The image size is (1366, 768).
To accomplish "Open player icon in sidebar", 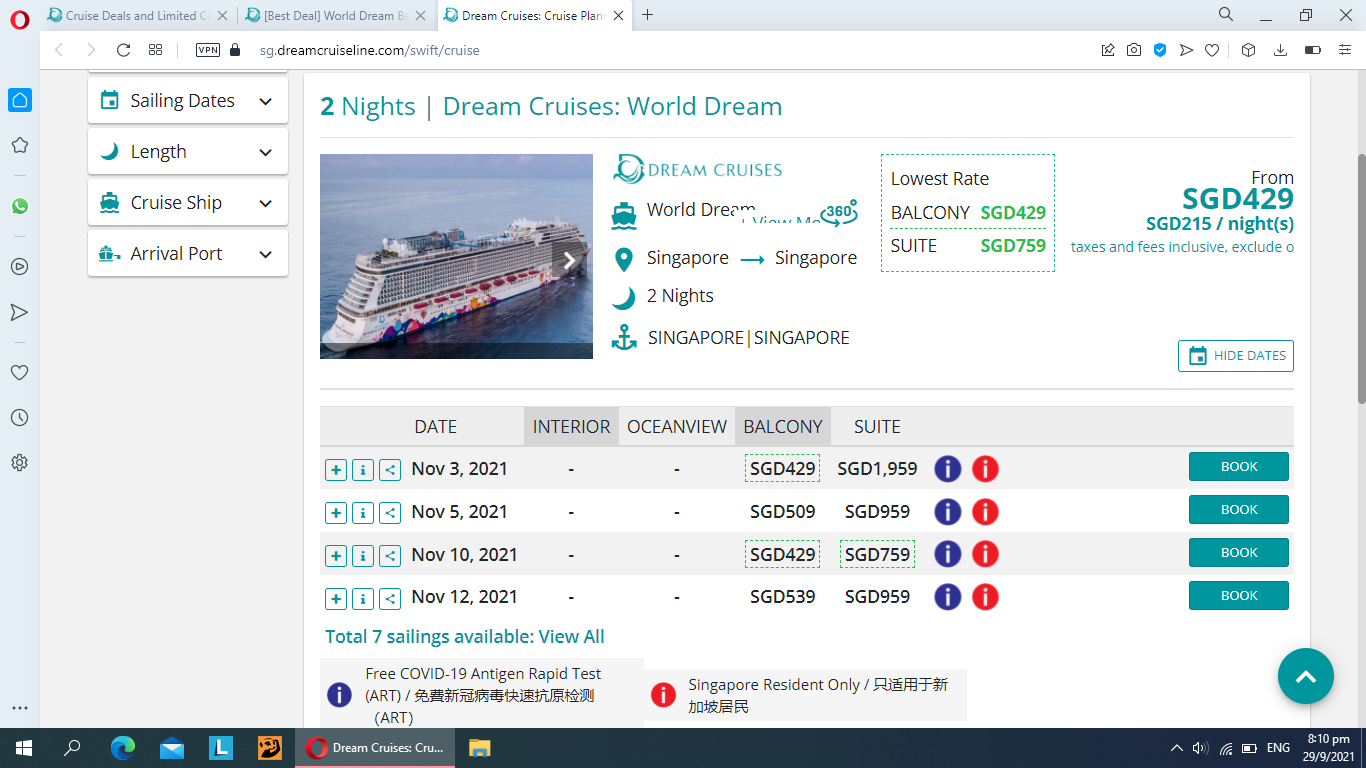I will click(x=19, y=266).
